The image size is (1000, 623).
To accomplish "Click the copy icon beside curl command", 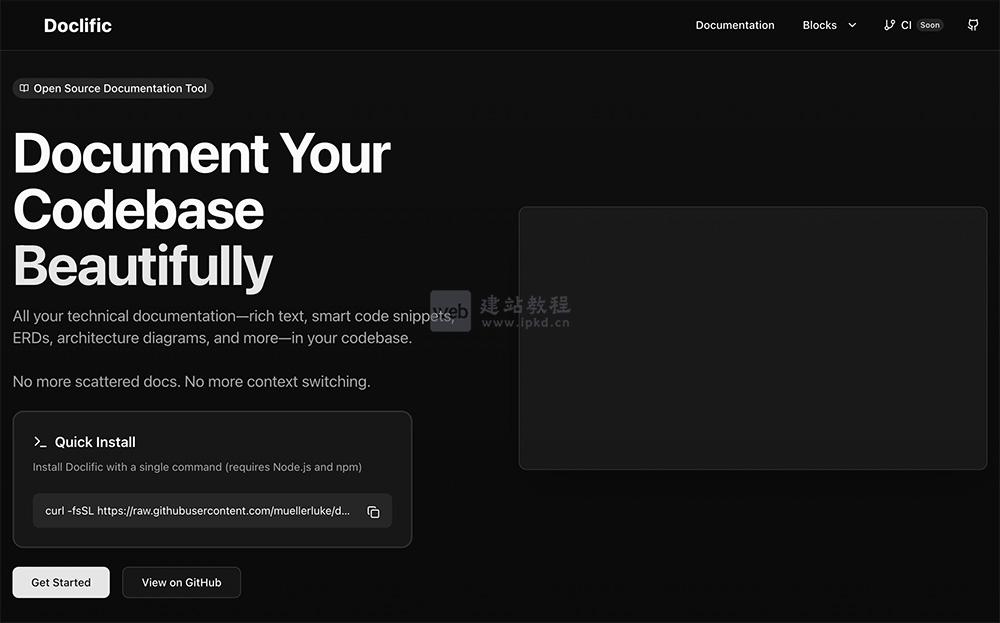I will (373, 511).
